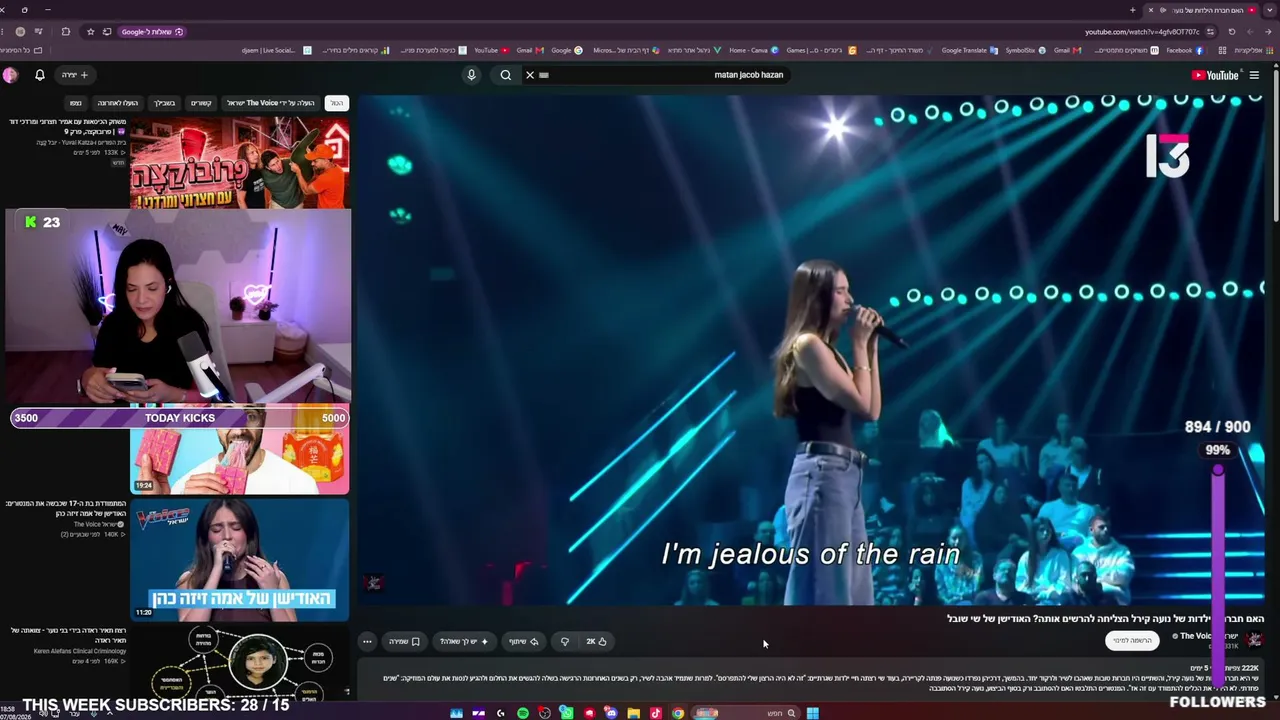The image size is (1280, 720).
Task: Like the video (2K thumbs up)
Action: 597,642
